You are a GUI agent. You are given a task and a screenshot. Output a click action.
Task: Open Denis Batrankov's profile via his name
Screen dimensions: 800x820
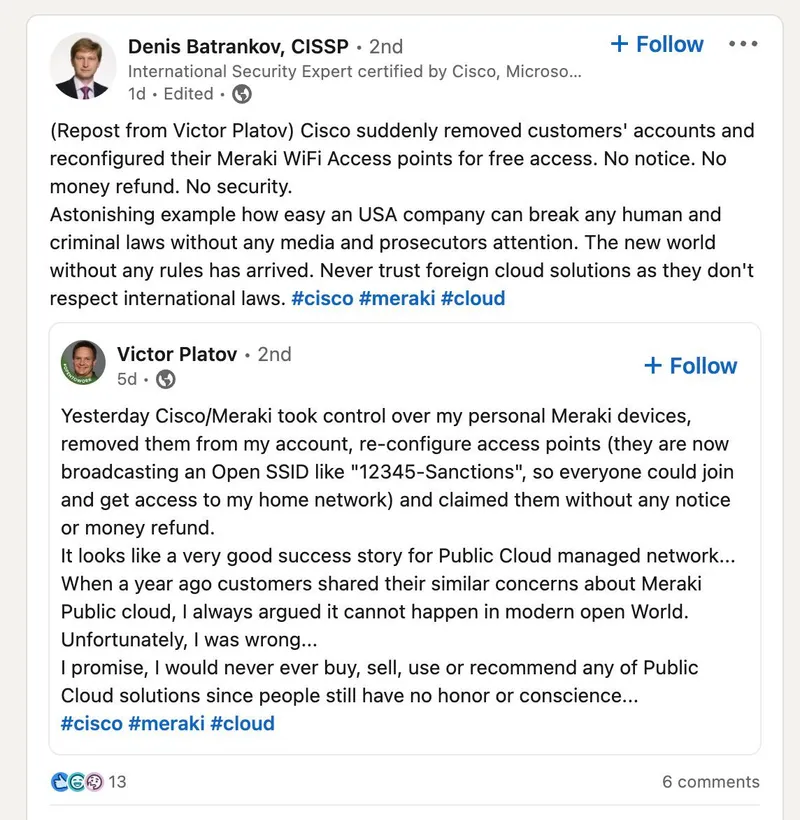click(x=238, y=46)
